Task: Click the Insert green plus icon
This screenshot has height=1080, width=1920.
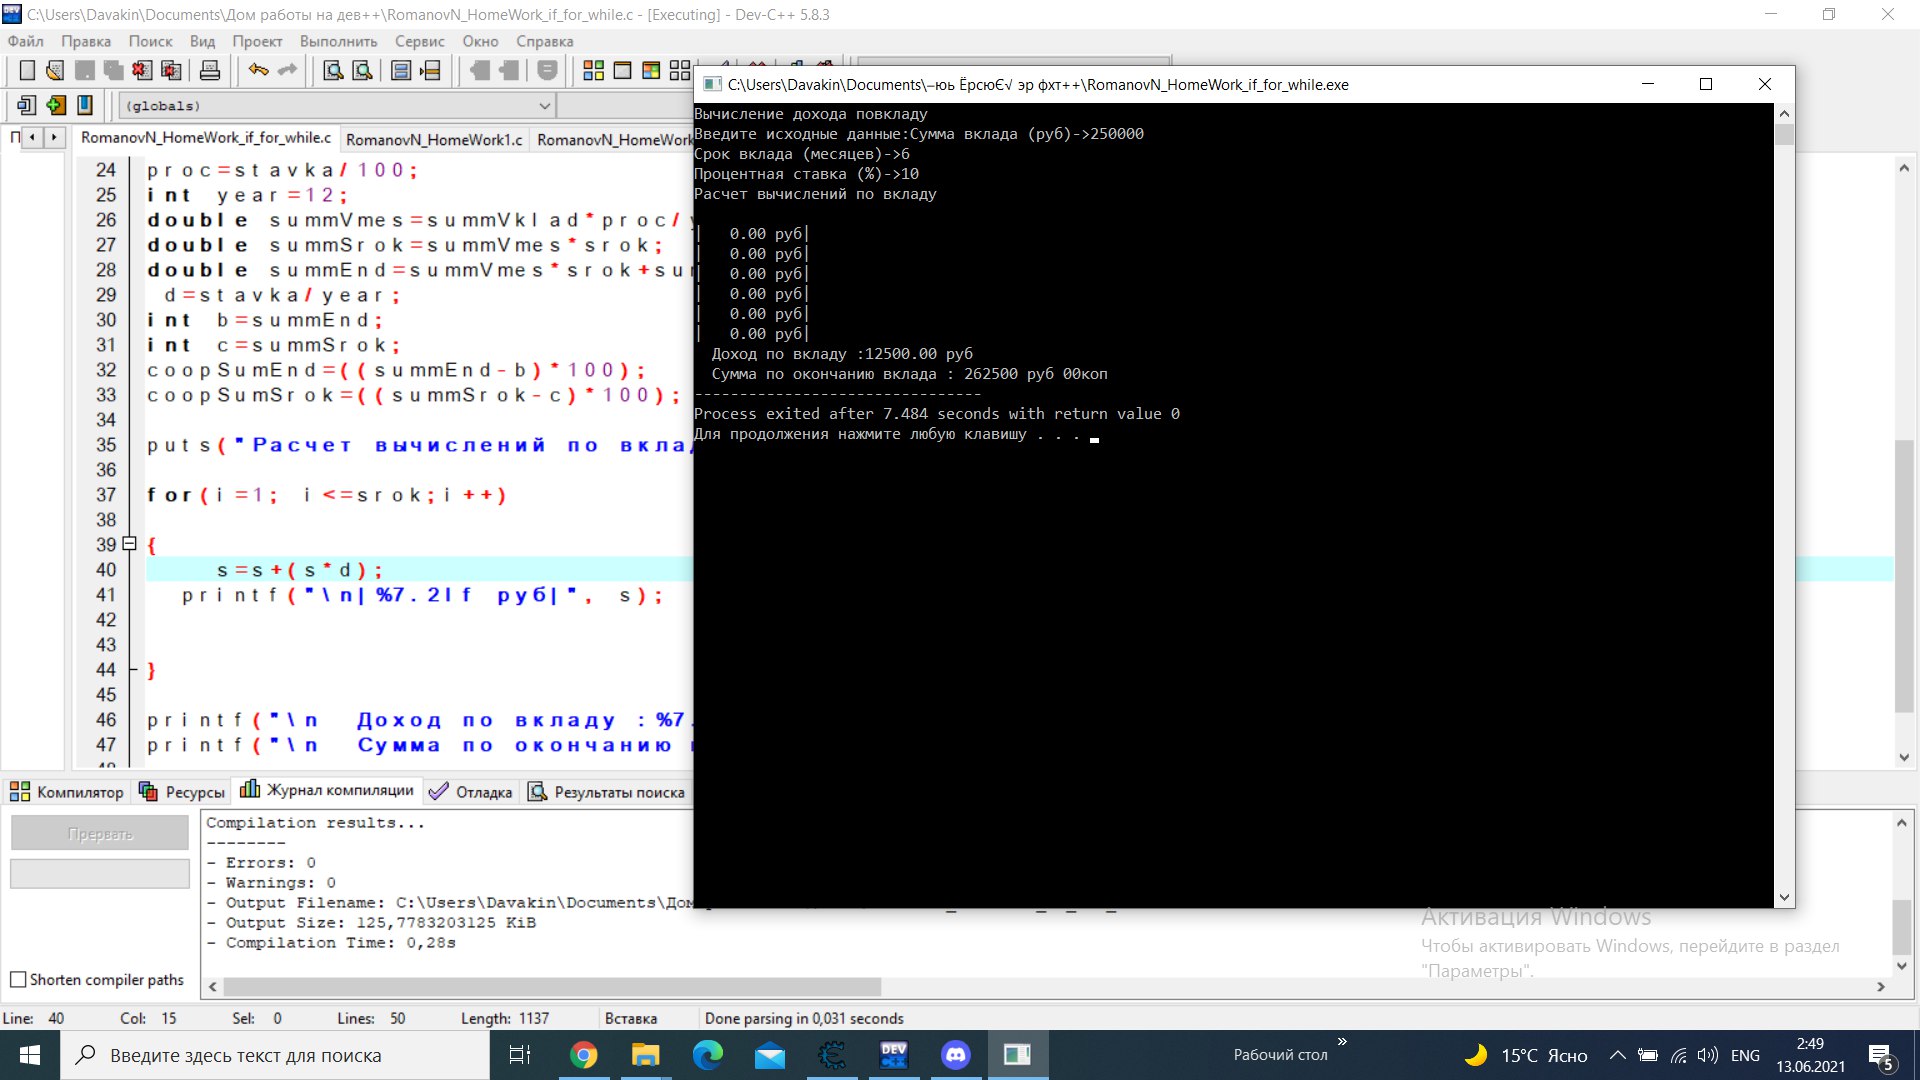Action: point(56,105)
